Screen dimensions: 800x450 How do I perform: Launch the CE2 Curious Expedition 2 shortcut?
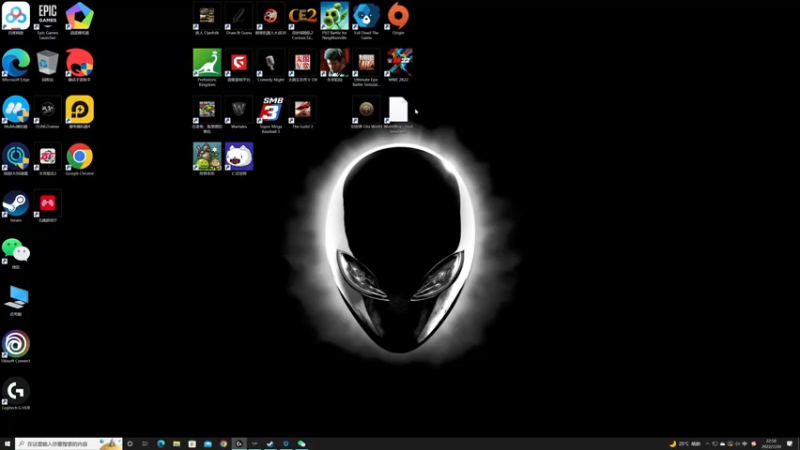[x=303, y=20]
